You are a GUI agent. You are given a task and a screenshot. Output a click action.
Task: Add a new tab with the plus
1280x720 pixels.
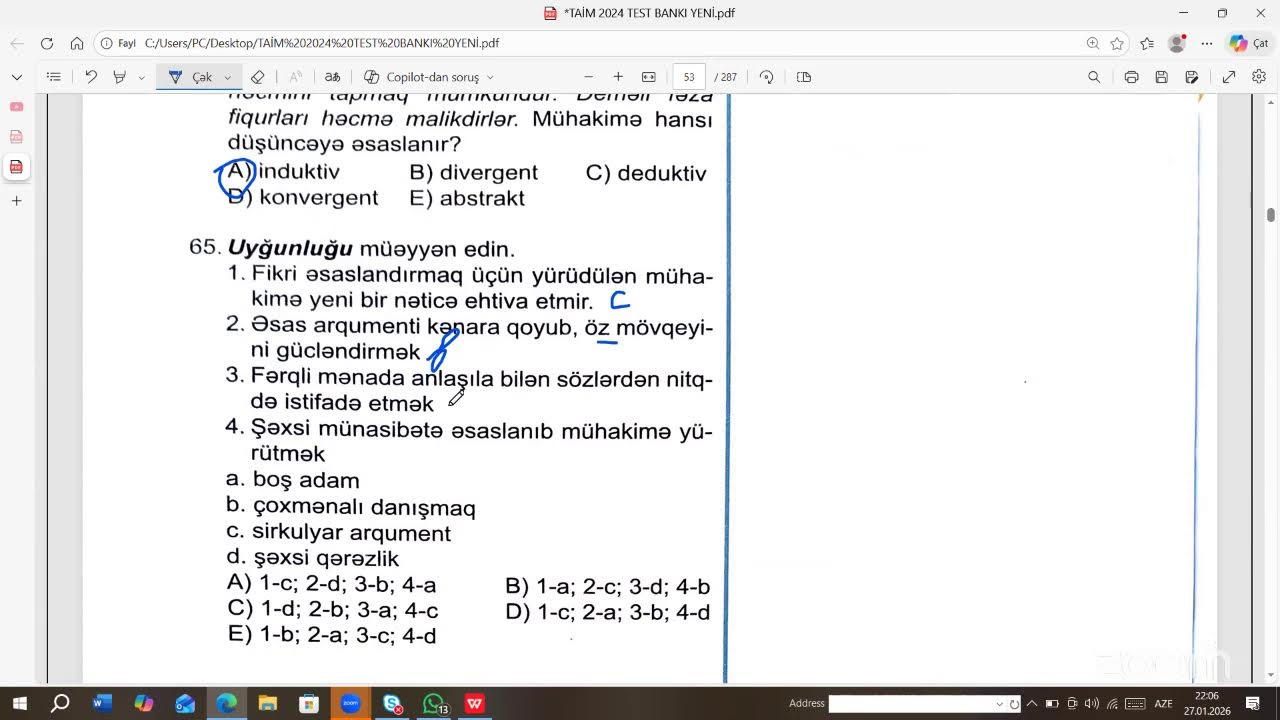point(16,201)
